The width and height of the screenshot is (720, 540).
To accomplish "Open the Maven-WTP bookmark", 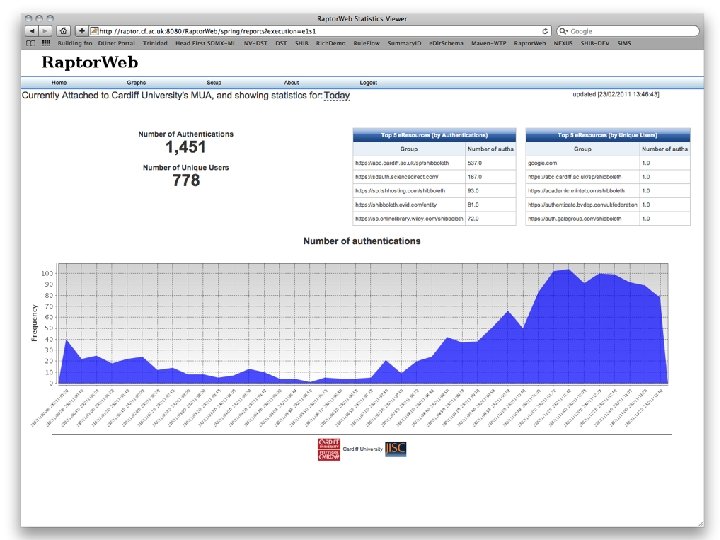I will pos(489,43).
